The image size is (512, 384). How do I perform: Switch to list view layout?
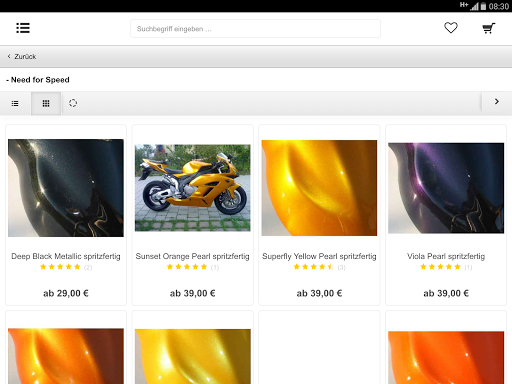(x=15, y=103)
